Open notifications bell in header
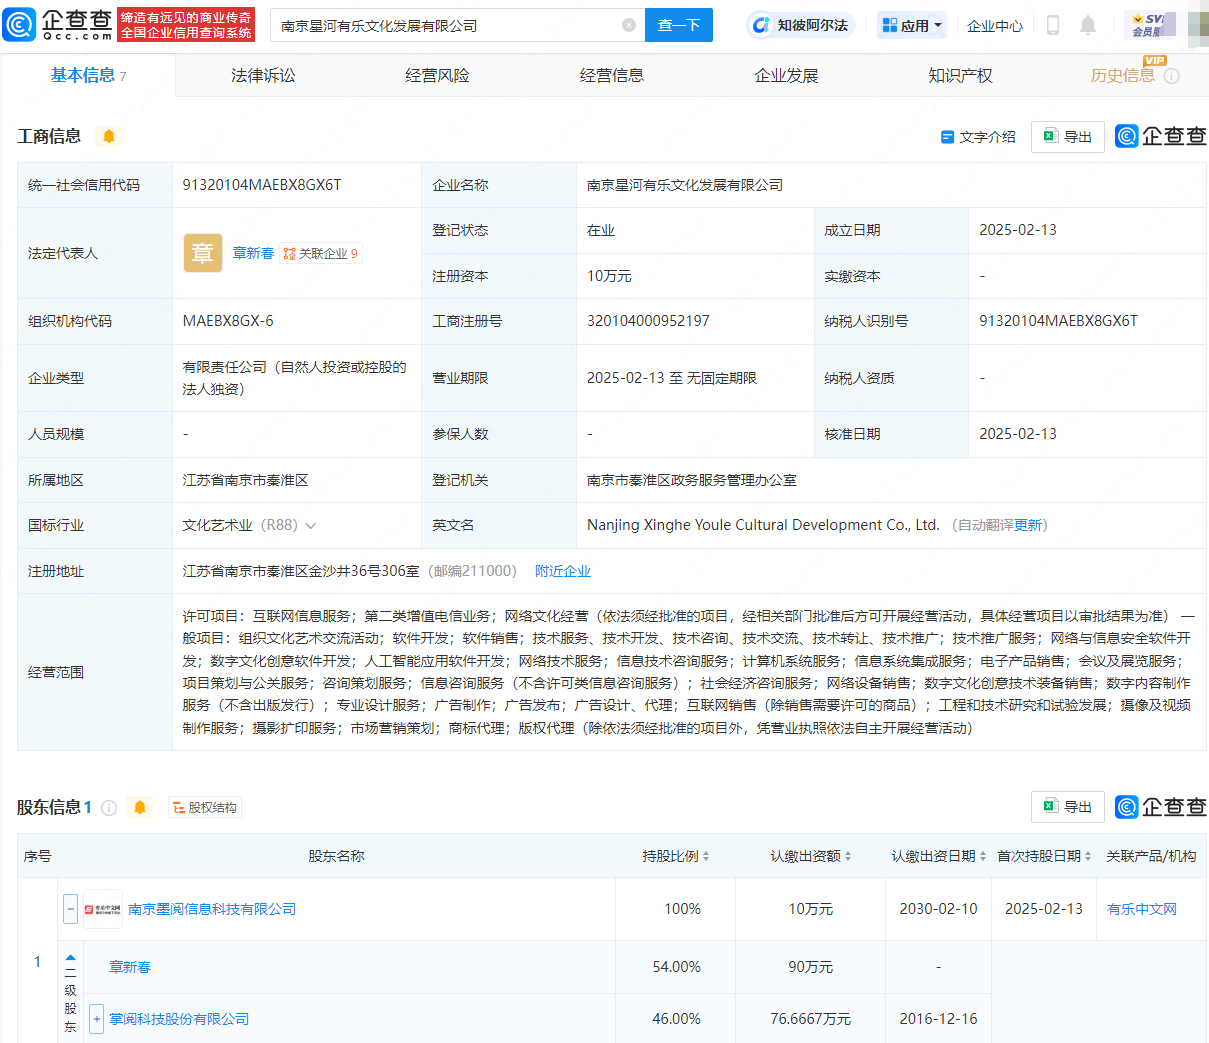Screen dimensions: 1209x1043 pos(1088,25)
